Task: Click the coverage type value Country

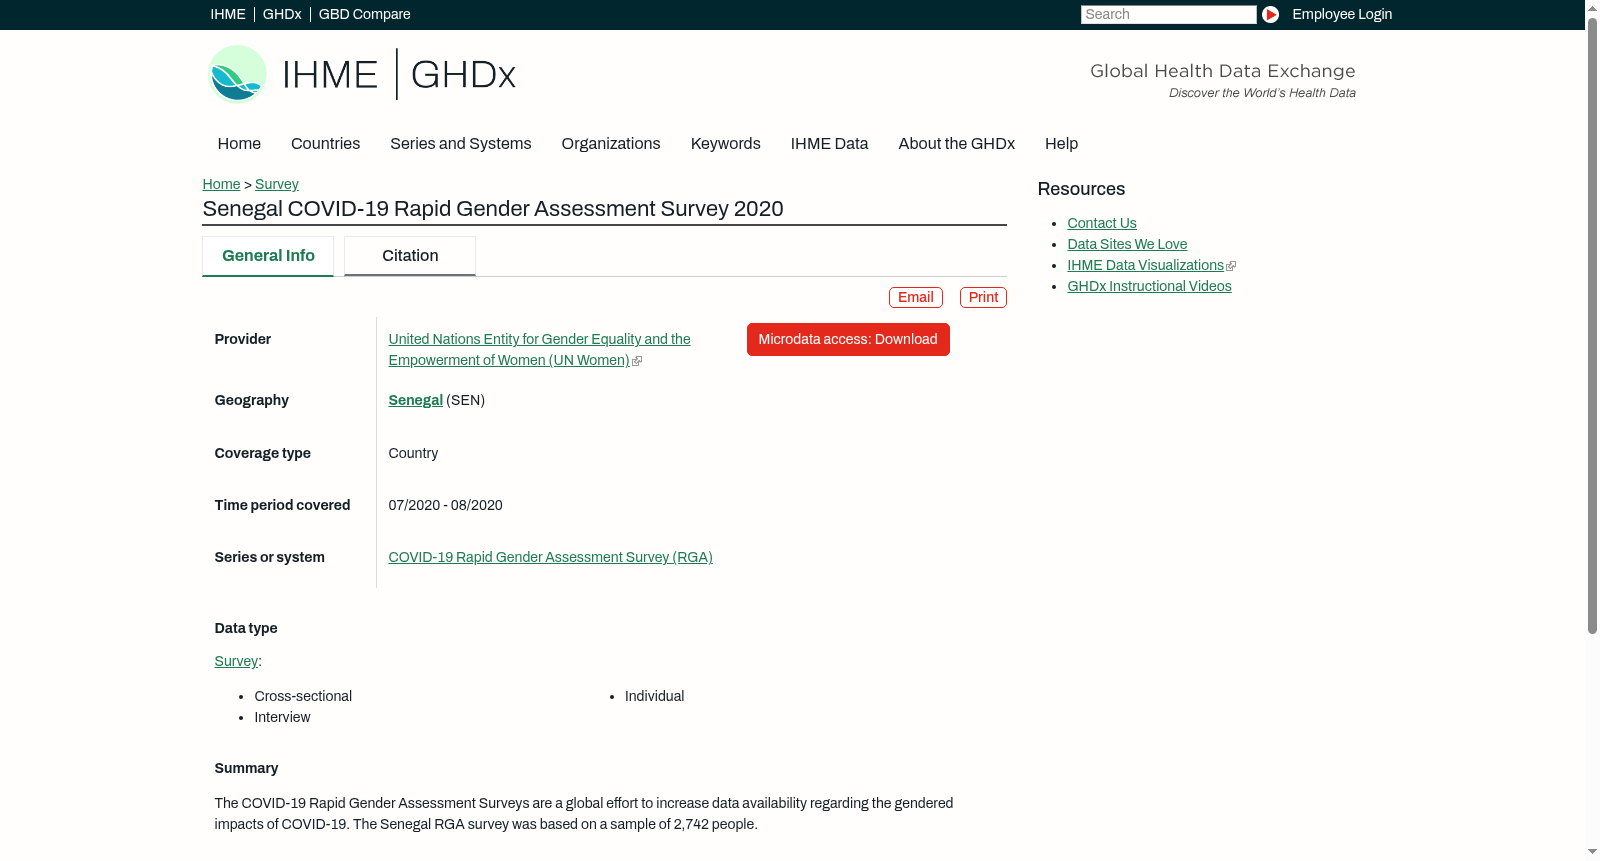Action: [x=413, y=453]
